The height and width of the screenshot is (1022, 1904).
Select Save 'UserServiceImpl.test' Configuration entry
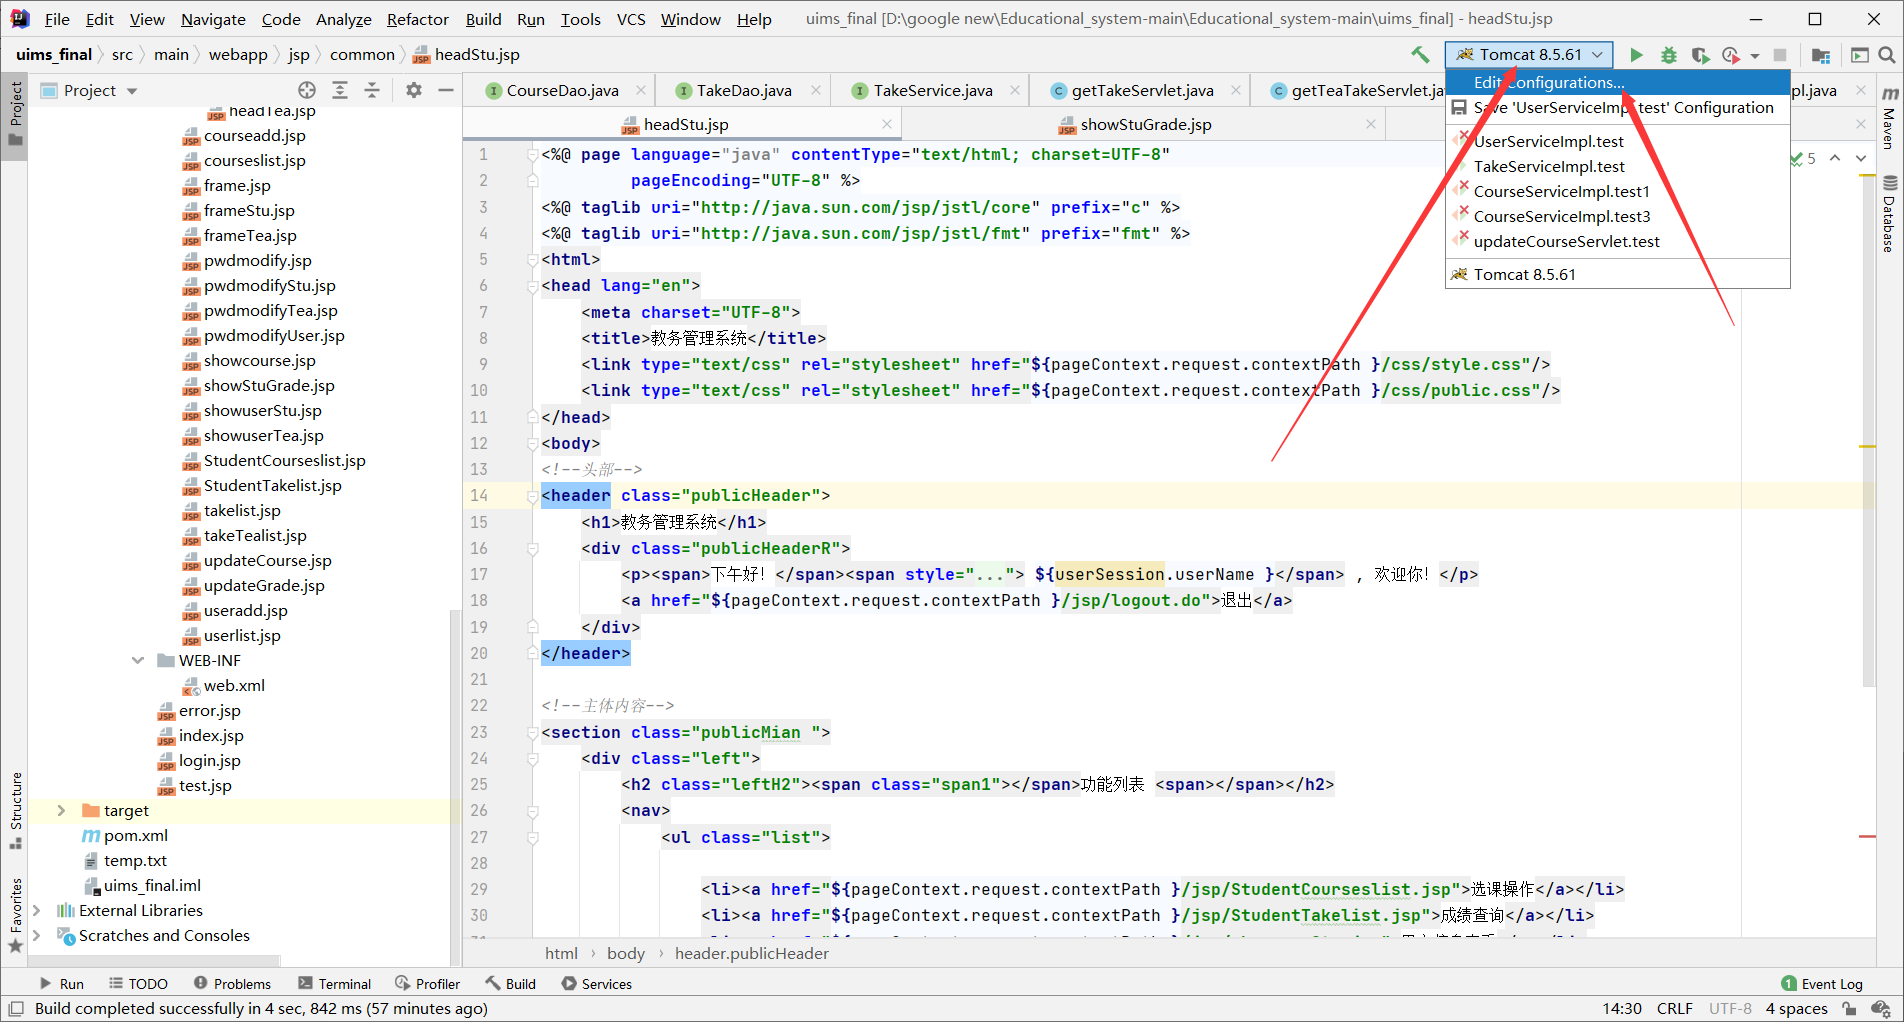tap(1617, 107)
